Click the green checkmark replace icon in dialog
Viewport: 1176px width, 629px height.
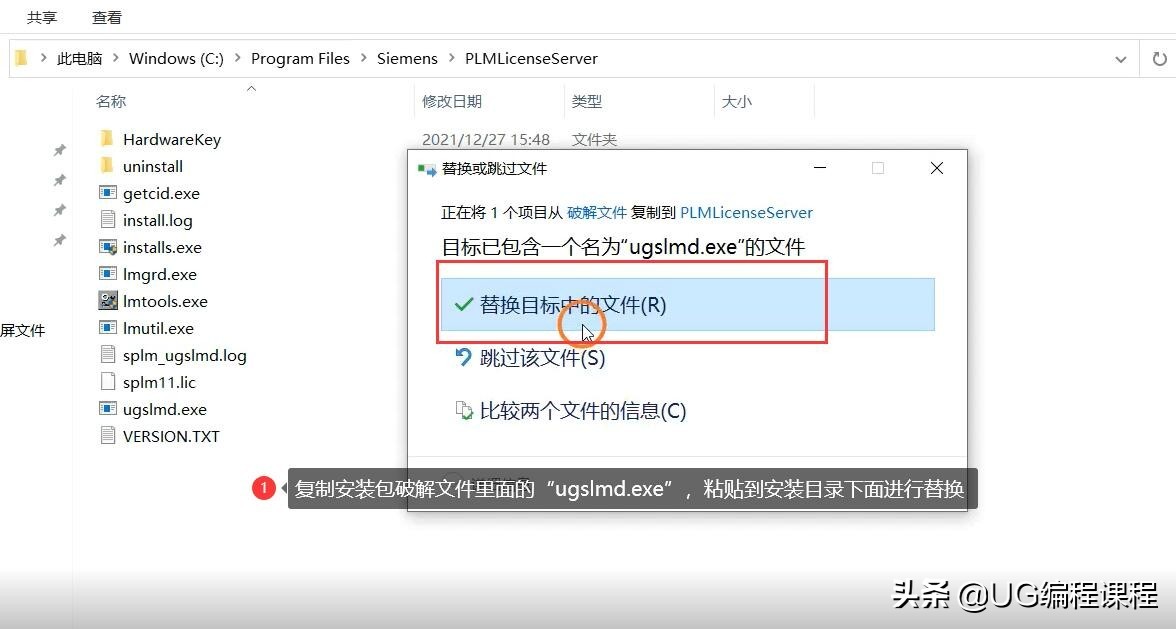(462, 305)
